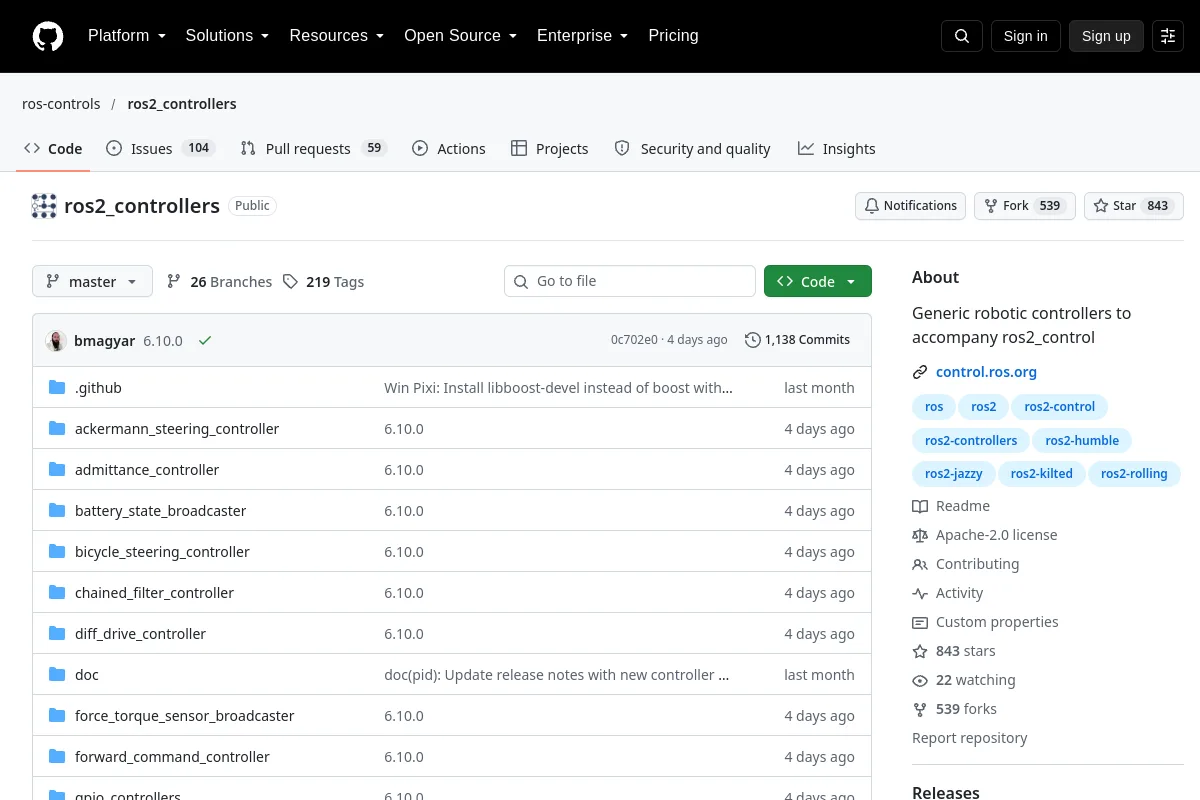The height and width of the screenshot is (800, 1200).
Task: Click the Contributing people icon
Action: point(920,564)
